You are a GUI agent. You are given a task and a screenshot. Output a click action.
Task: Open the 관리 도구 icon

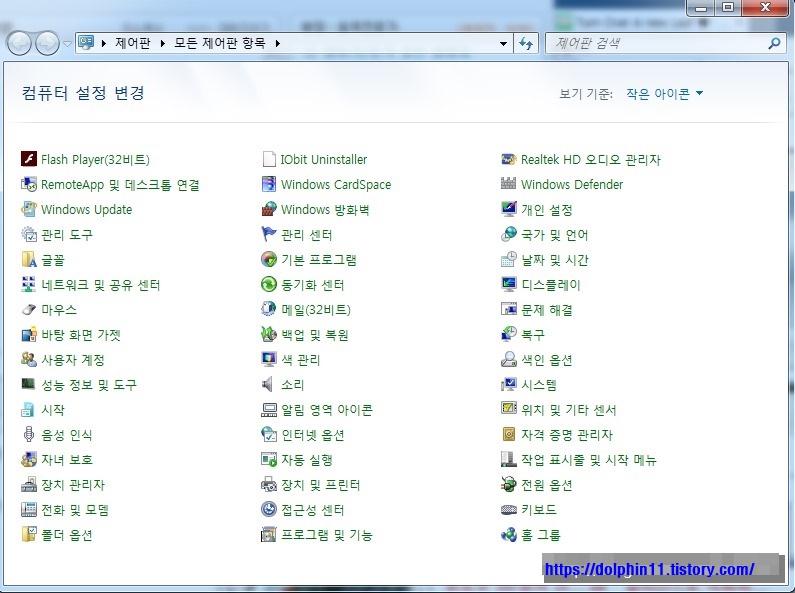(29, 234)
